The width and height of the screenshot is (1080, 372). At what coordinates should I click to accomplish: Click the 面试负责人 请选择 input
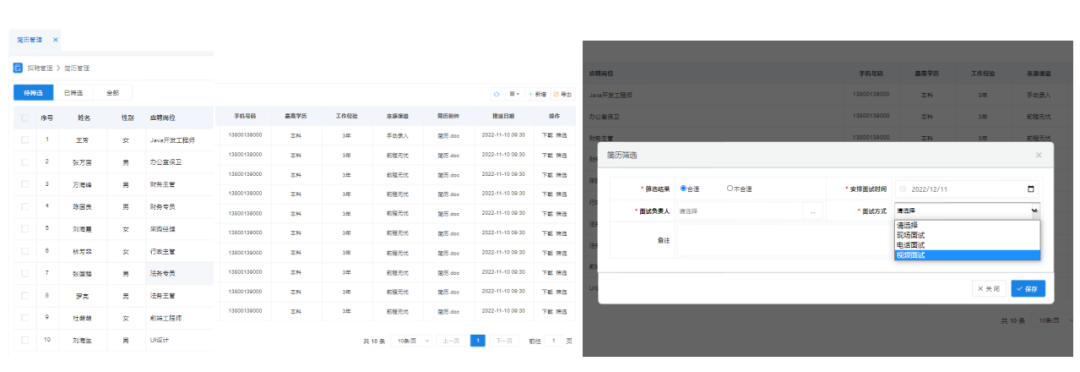(739, 211)
